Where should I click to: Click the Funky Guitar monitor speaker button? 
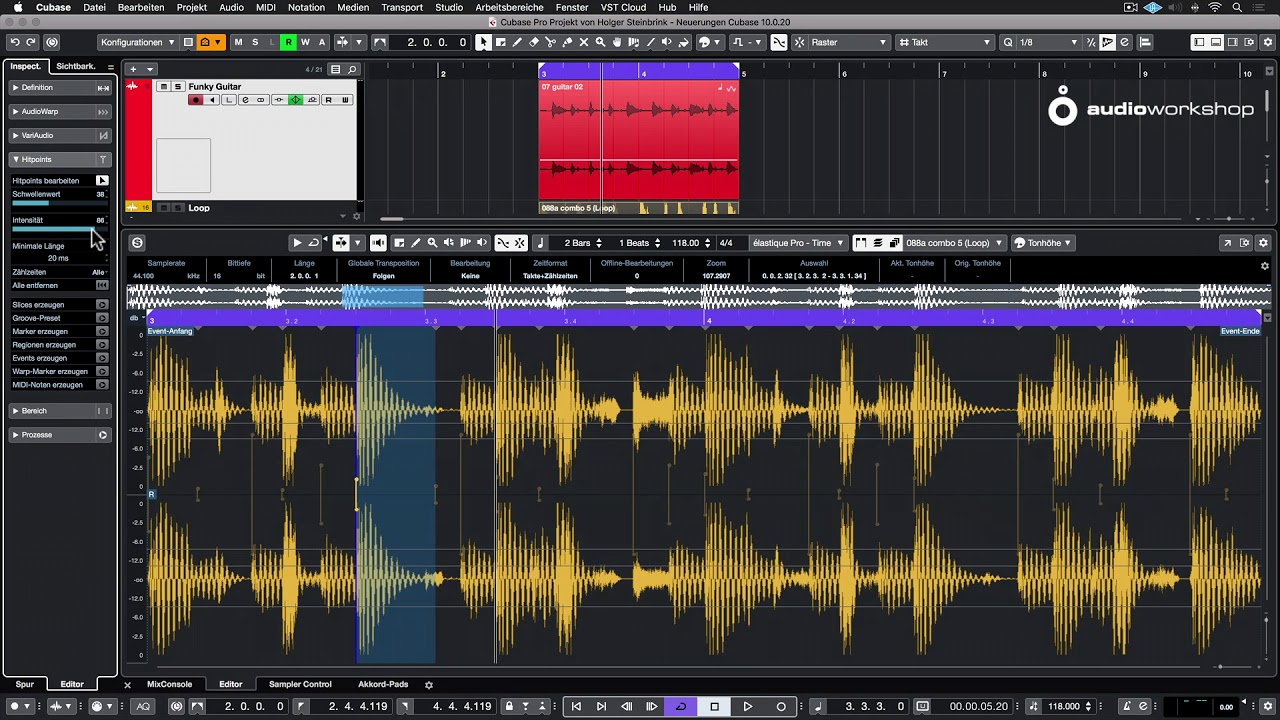coord(212,100)
